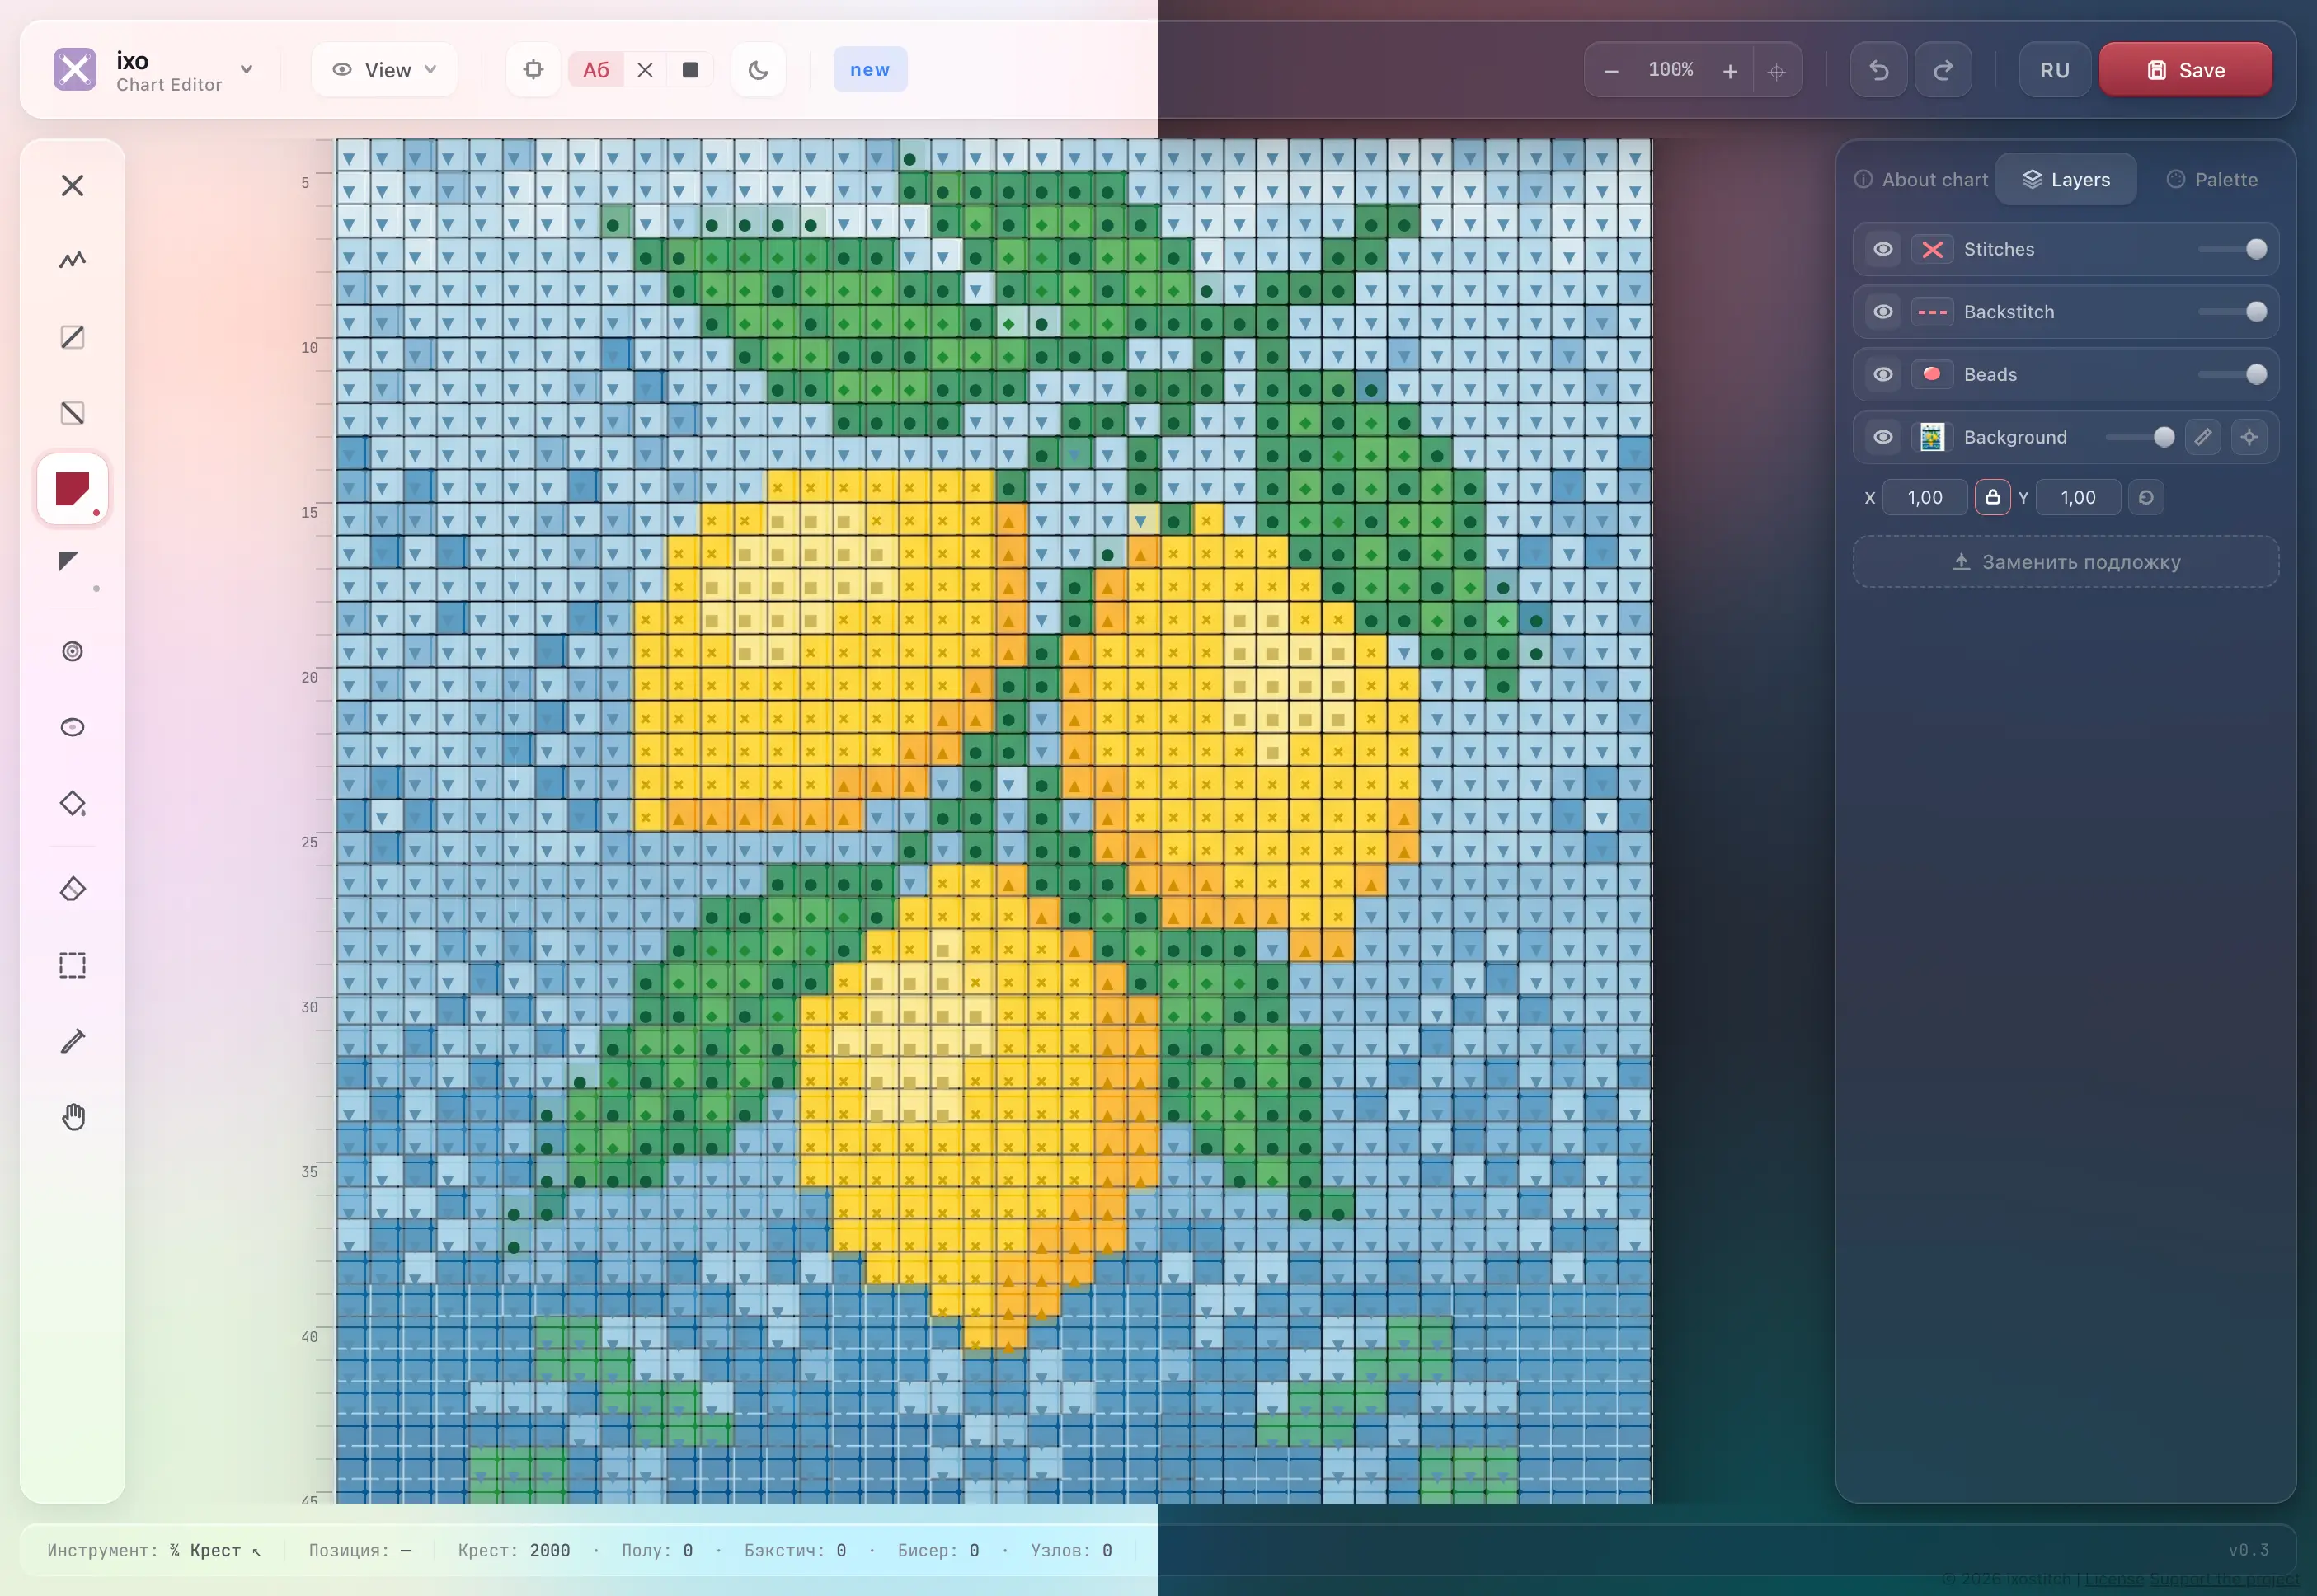Switch language with the RU button
Image resolution: width=2317 pixels, height=1596 pixels.
tap(2055, 70)
